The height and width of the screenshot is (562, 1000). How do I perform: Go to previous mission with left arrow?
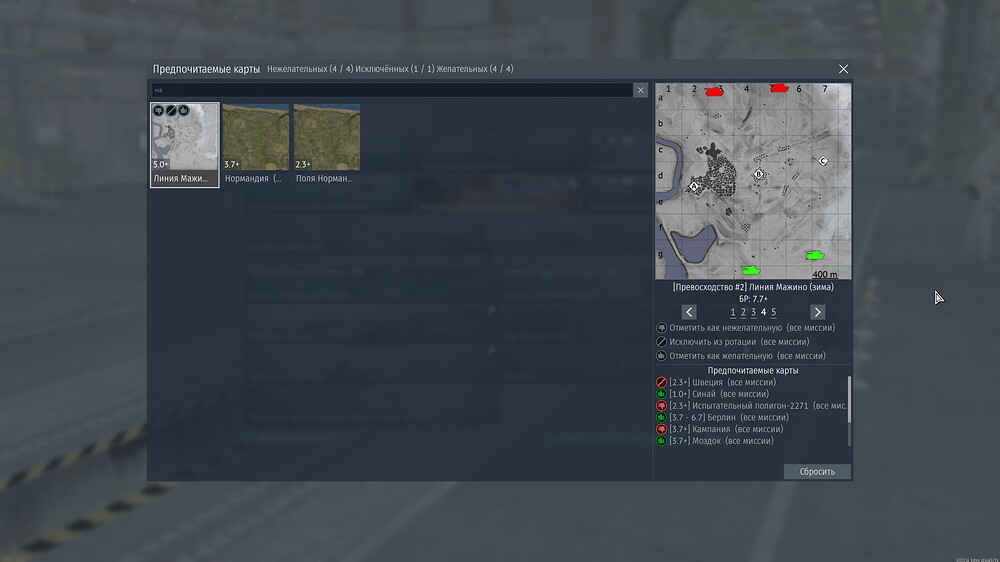pos(689,312)
